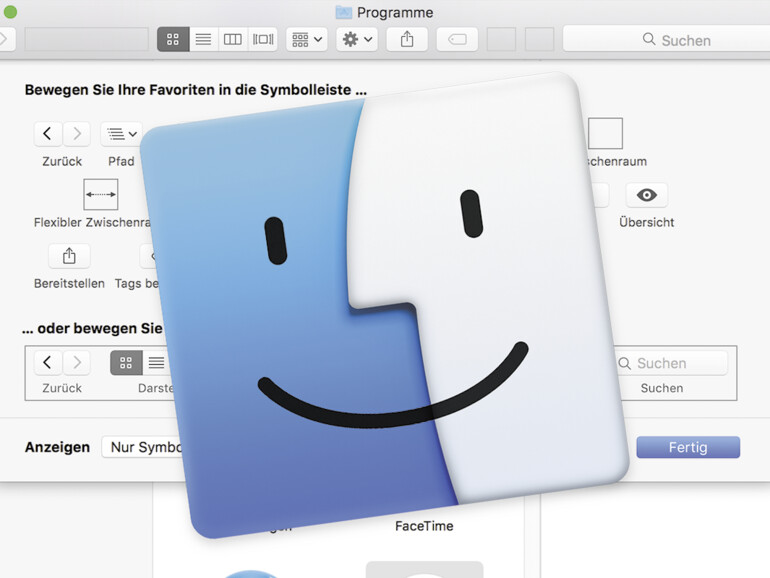This screenshot has height=578, width=770.
Task: Open the gear action menu
Action: pyautogui.click(x=356, y=39)
